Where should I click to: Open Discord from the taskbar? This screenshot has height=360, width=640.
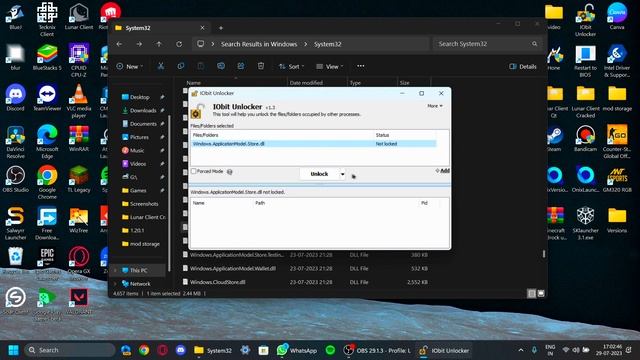pyautogui.click(x=181, y=350)
